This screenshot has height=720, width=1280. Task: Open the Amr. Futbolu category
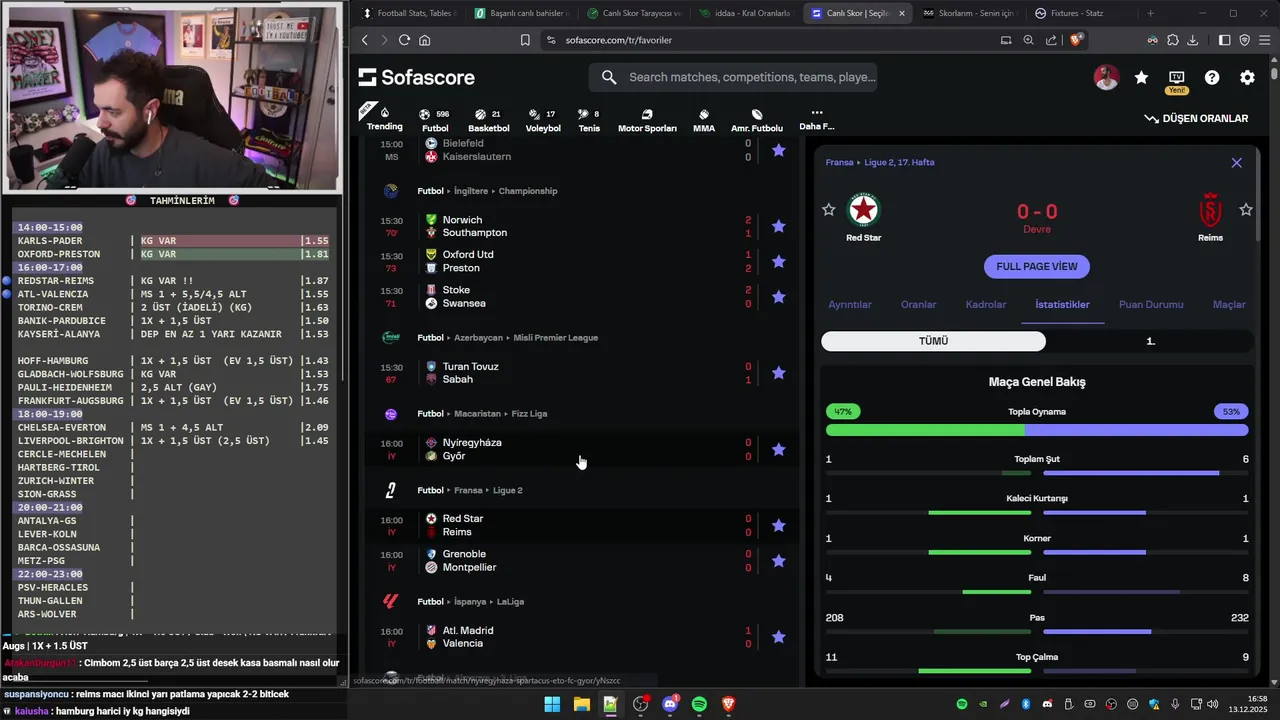click(757, 120)
